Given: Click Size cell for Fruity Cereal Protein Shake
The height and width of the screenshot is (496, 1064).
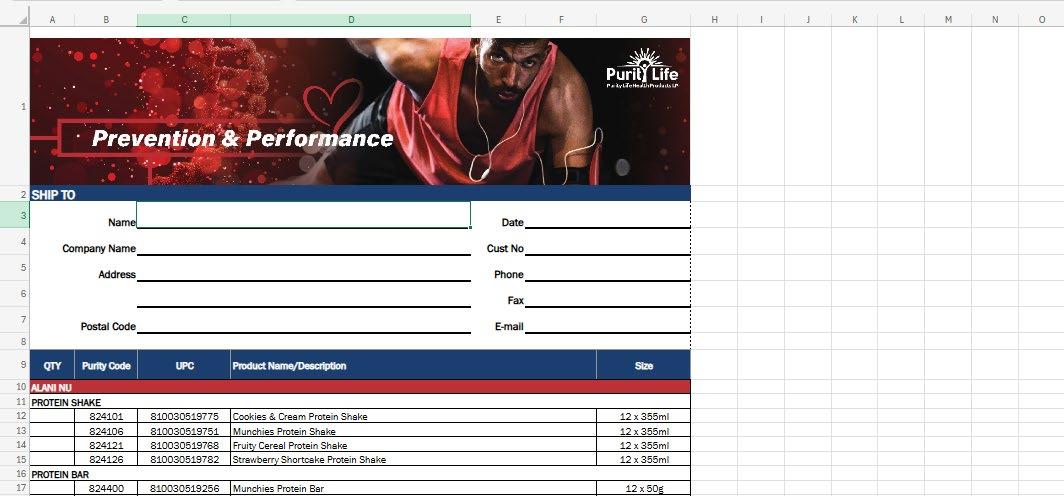Looking at the screenshot, I should [644, 445].
